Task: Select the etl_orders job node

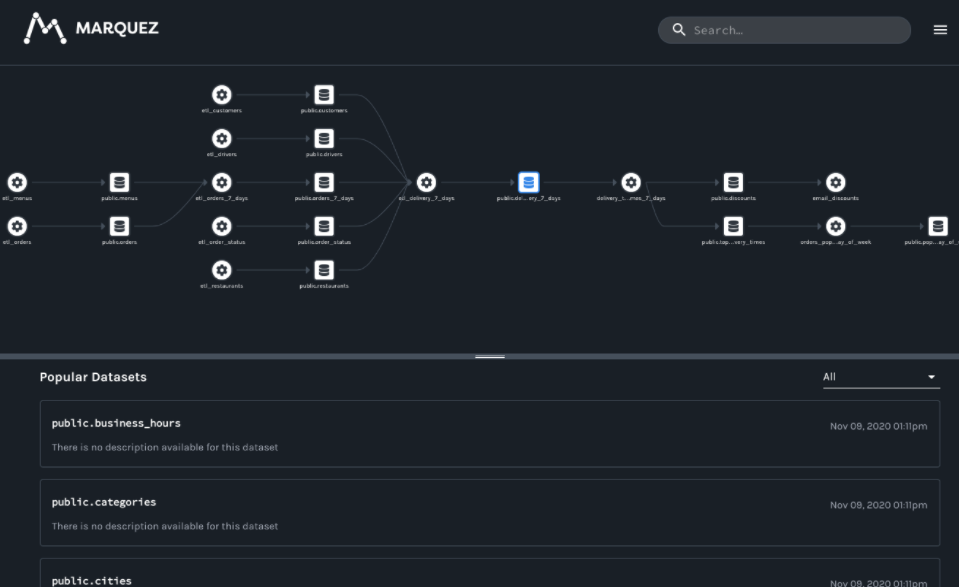Action: (x=17, y=226)
